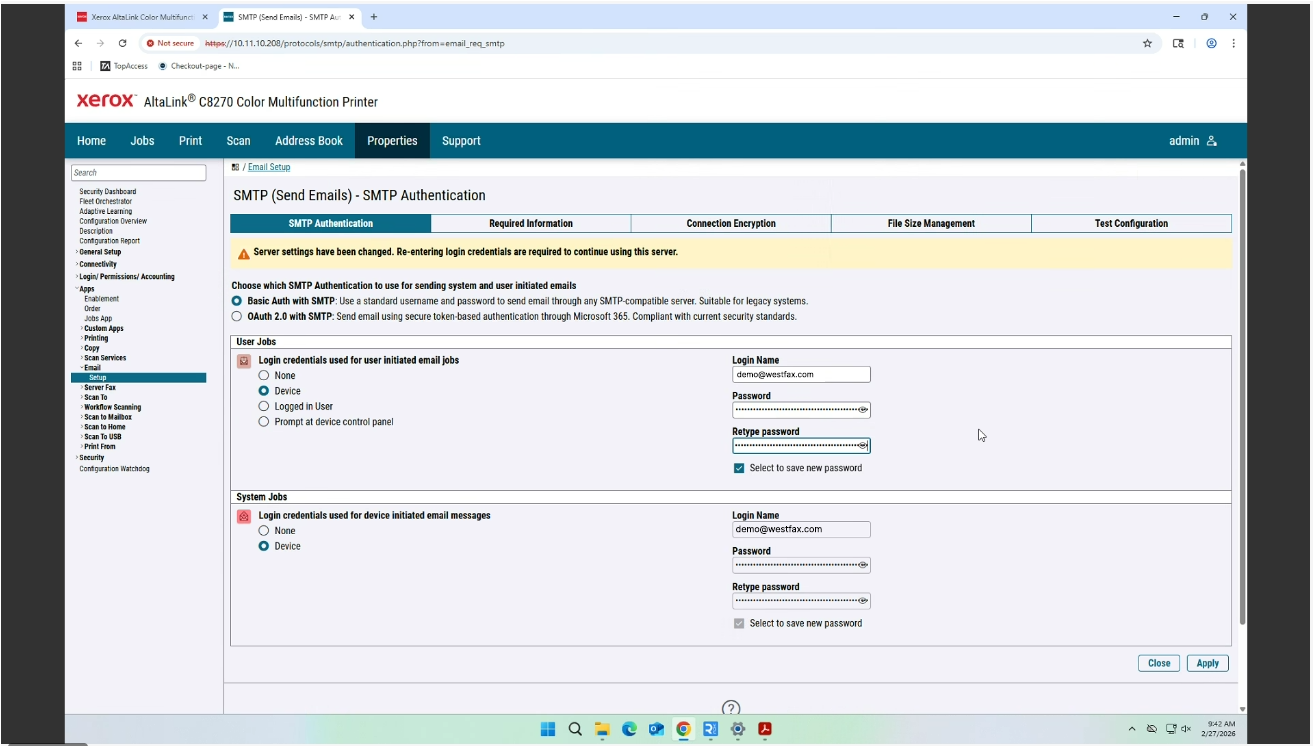Screen dimensions: 1313x747
Task: Click the Apply button
Action: click(1207, 662)
